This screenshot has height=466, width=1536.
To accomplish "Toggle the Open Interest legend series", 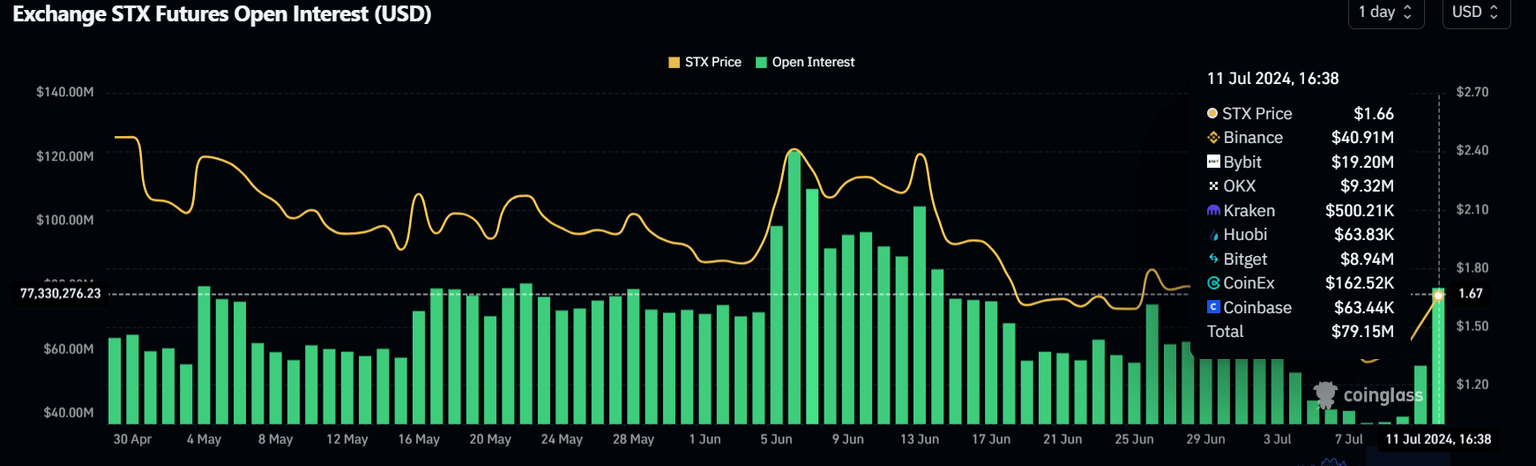I will 805,62.
